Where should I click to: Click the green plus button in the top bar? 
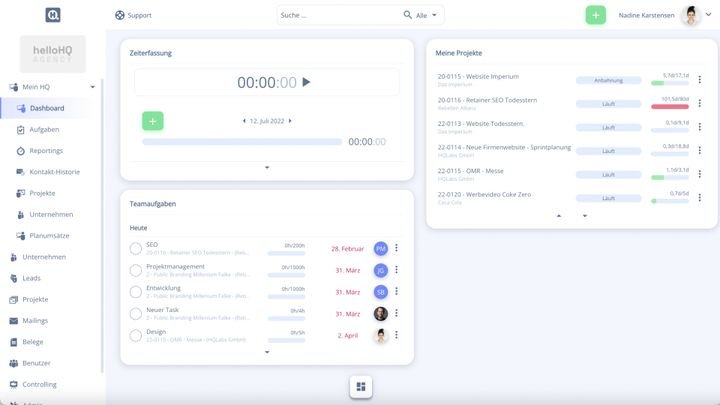(x=595, y=15)
